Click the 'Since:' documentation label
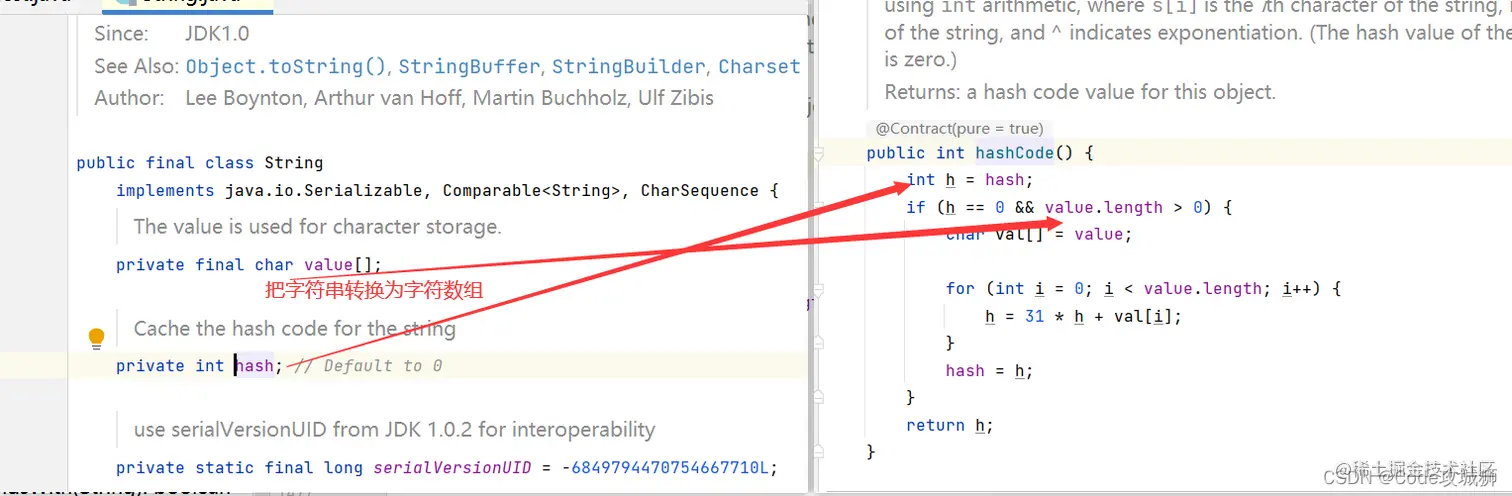Image resolution: width=1512 pixels, height=496 pixels. click(121, 34)
